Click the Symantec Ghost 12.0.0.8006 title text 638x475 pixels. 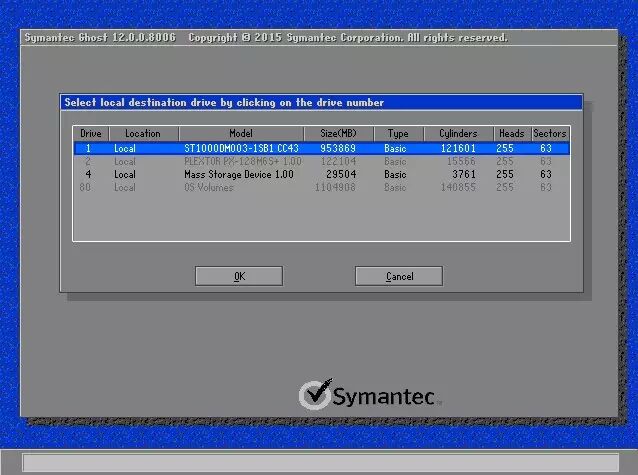point(100,37)
